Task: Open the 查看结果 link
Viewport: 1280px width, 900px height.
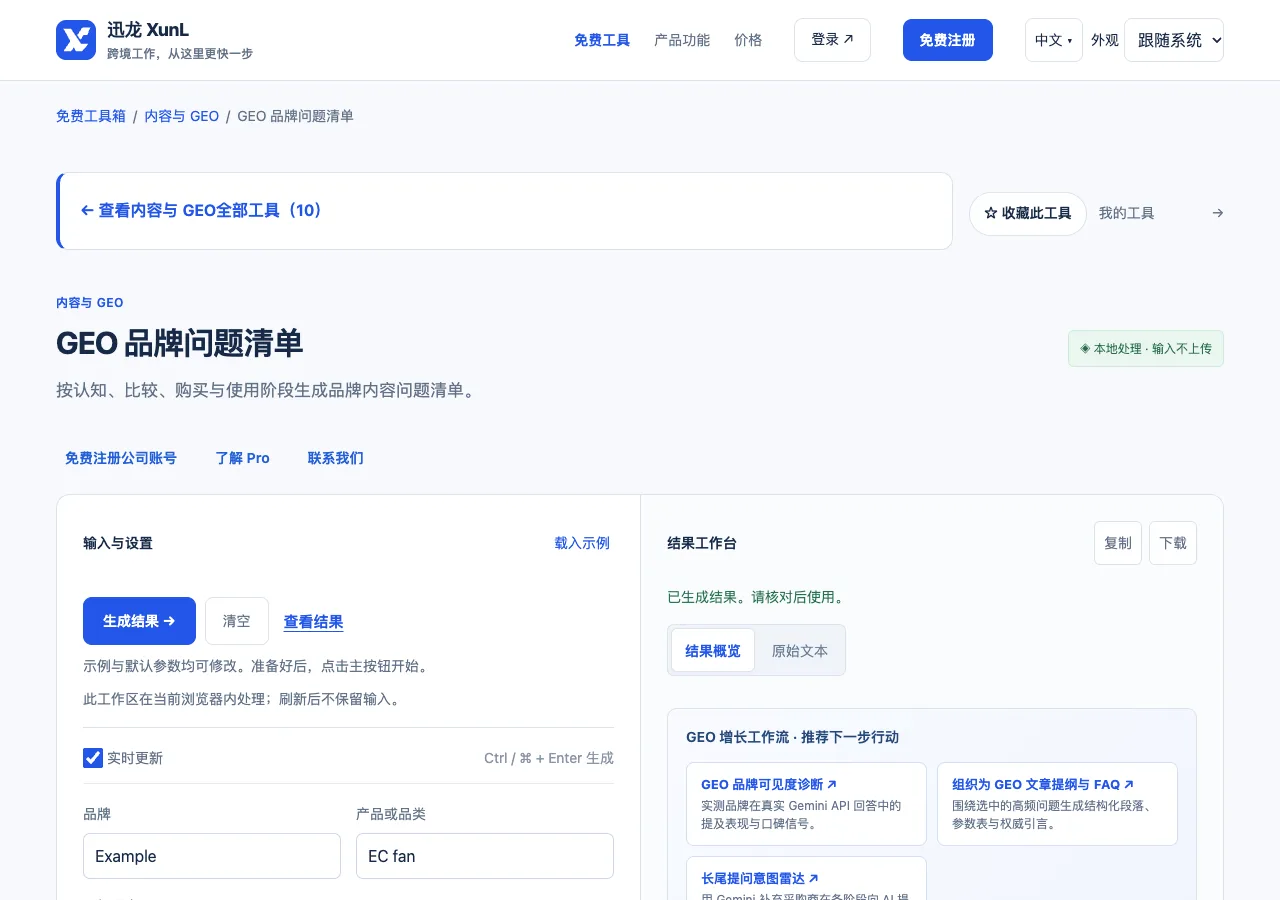Action: [314, 622]
